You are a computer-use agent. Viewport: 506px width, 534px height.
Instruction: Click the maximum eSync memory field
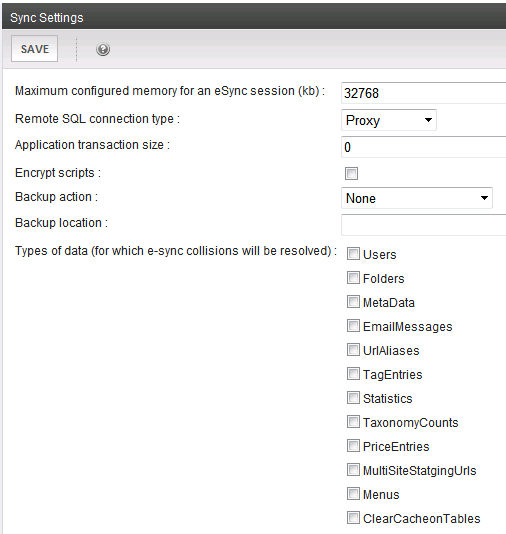424,93
